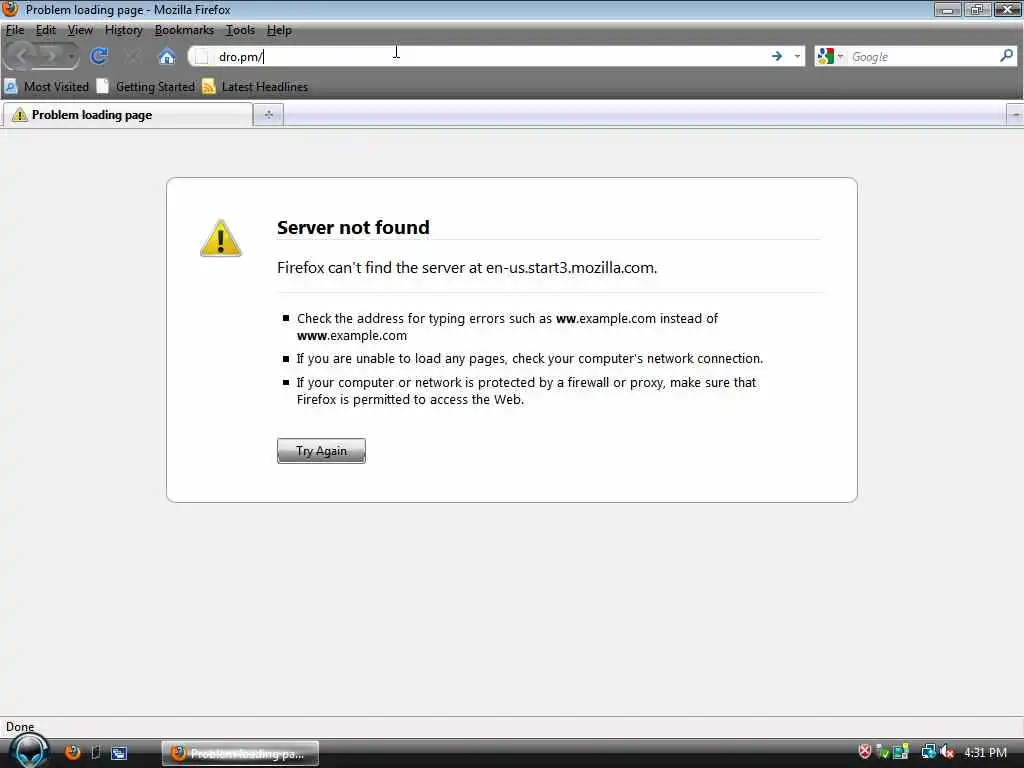Click the Server not found heading

pyautogui.click(x=353, y=227)
